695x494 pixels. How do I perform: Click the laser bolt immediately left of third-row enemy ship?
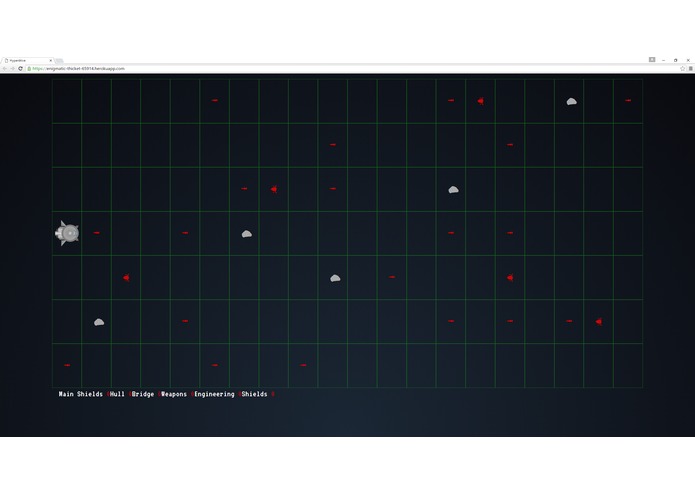coord(244,188)
